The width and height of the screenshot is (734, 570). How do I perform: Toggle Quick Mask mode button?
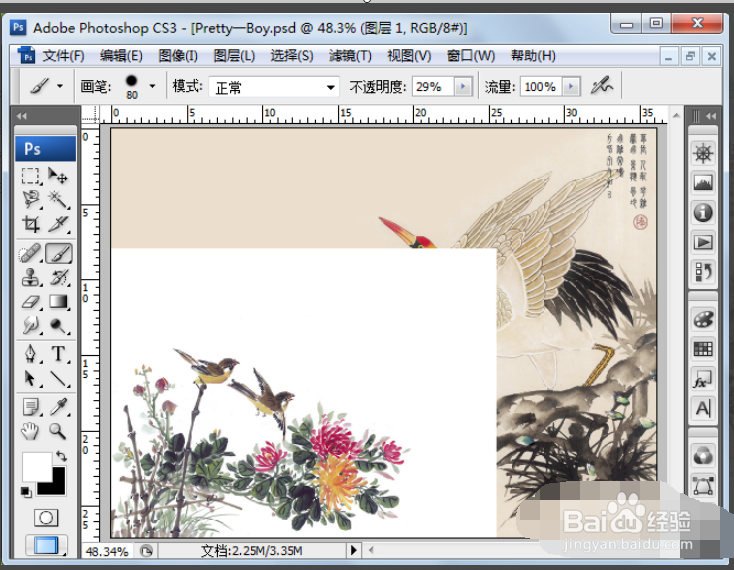pyautogui.click(x=46, y=518)
